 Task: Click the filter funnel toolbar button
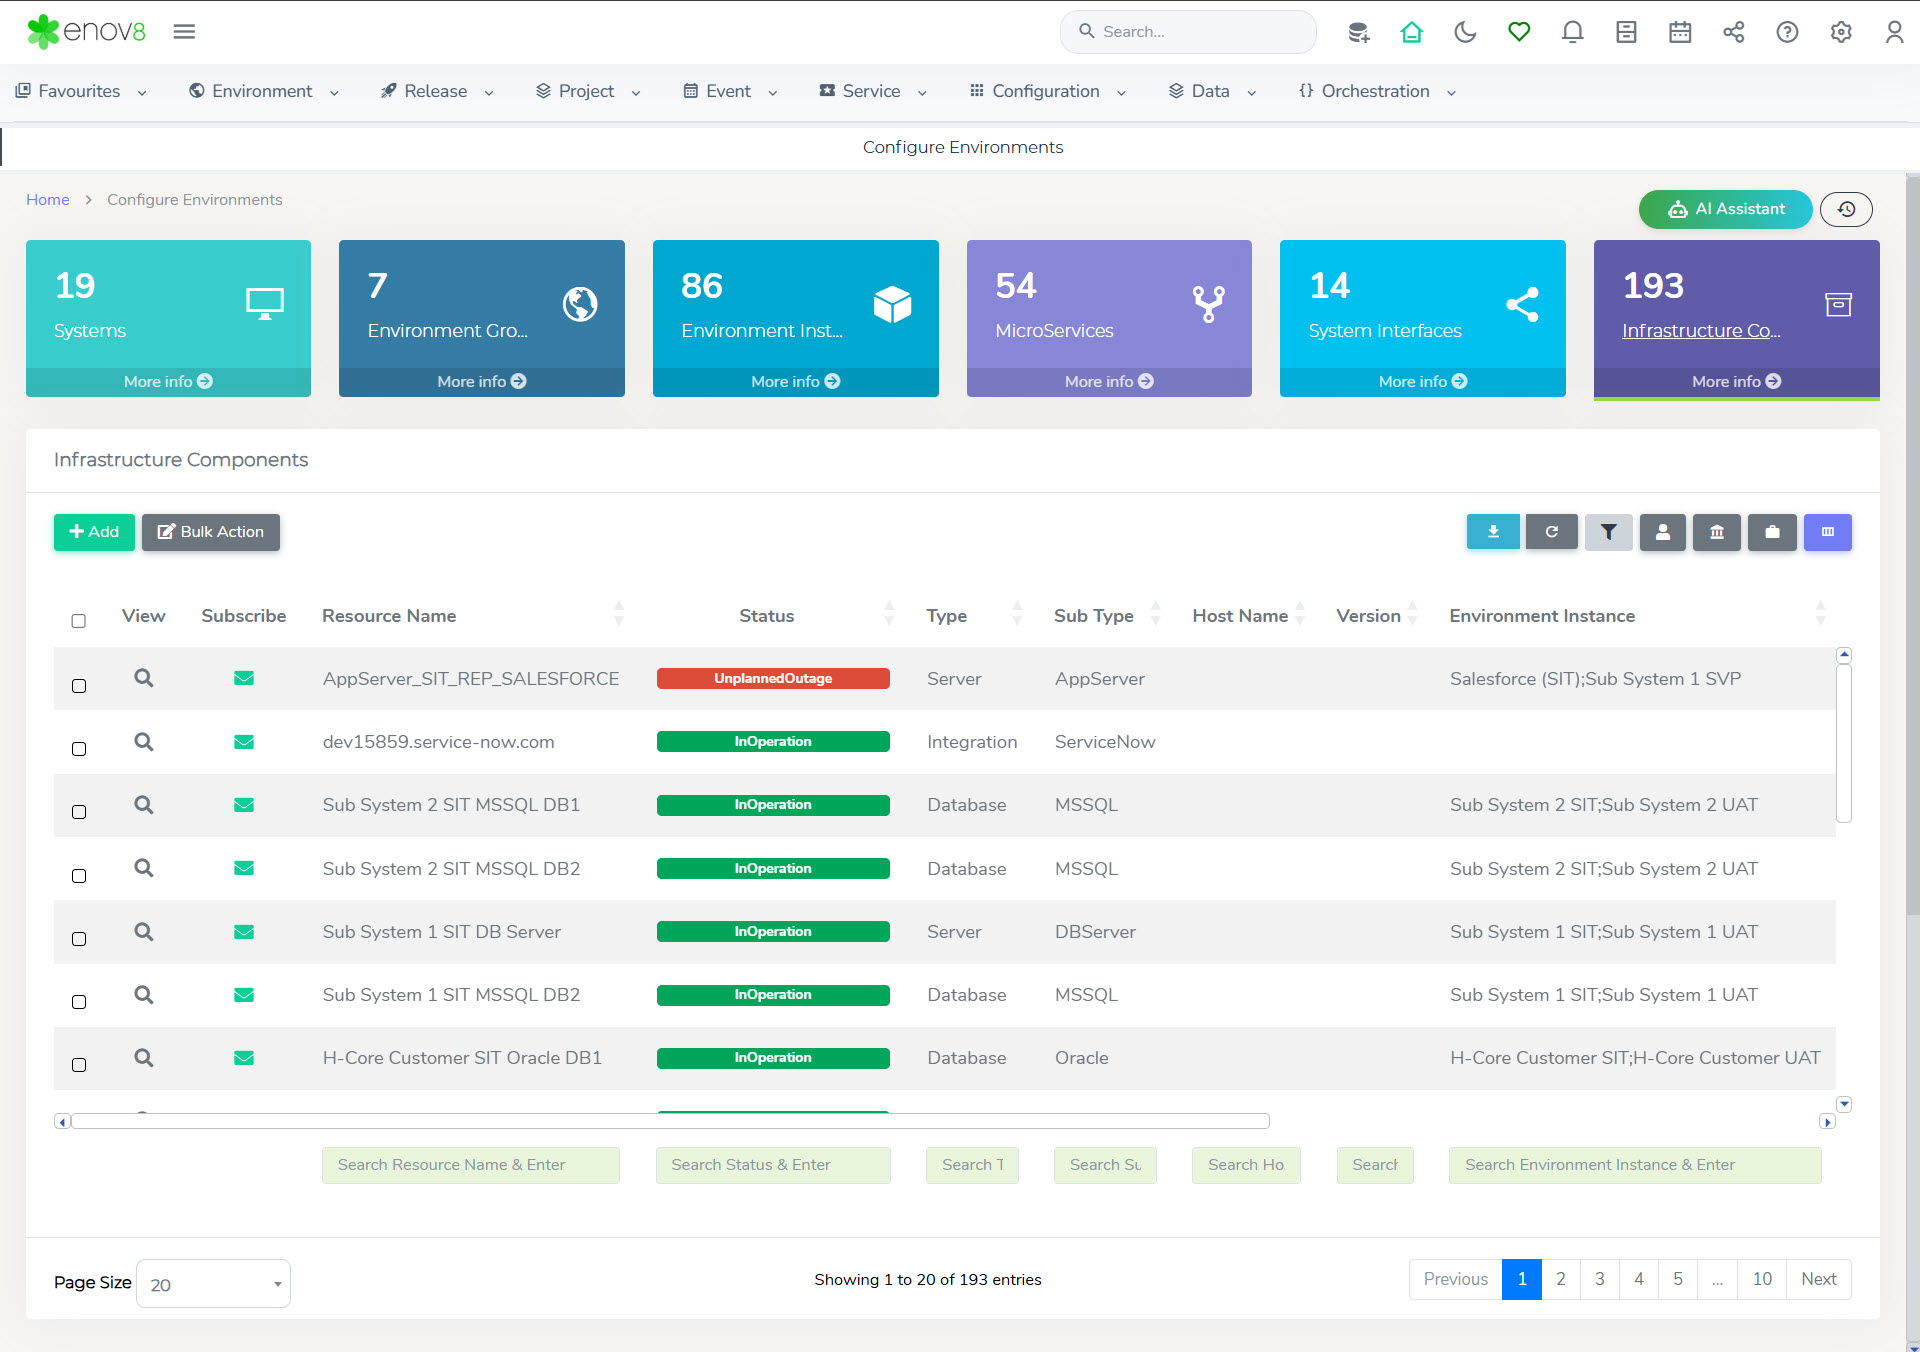tap(1608, 532)
